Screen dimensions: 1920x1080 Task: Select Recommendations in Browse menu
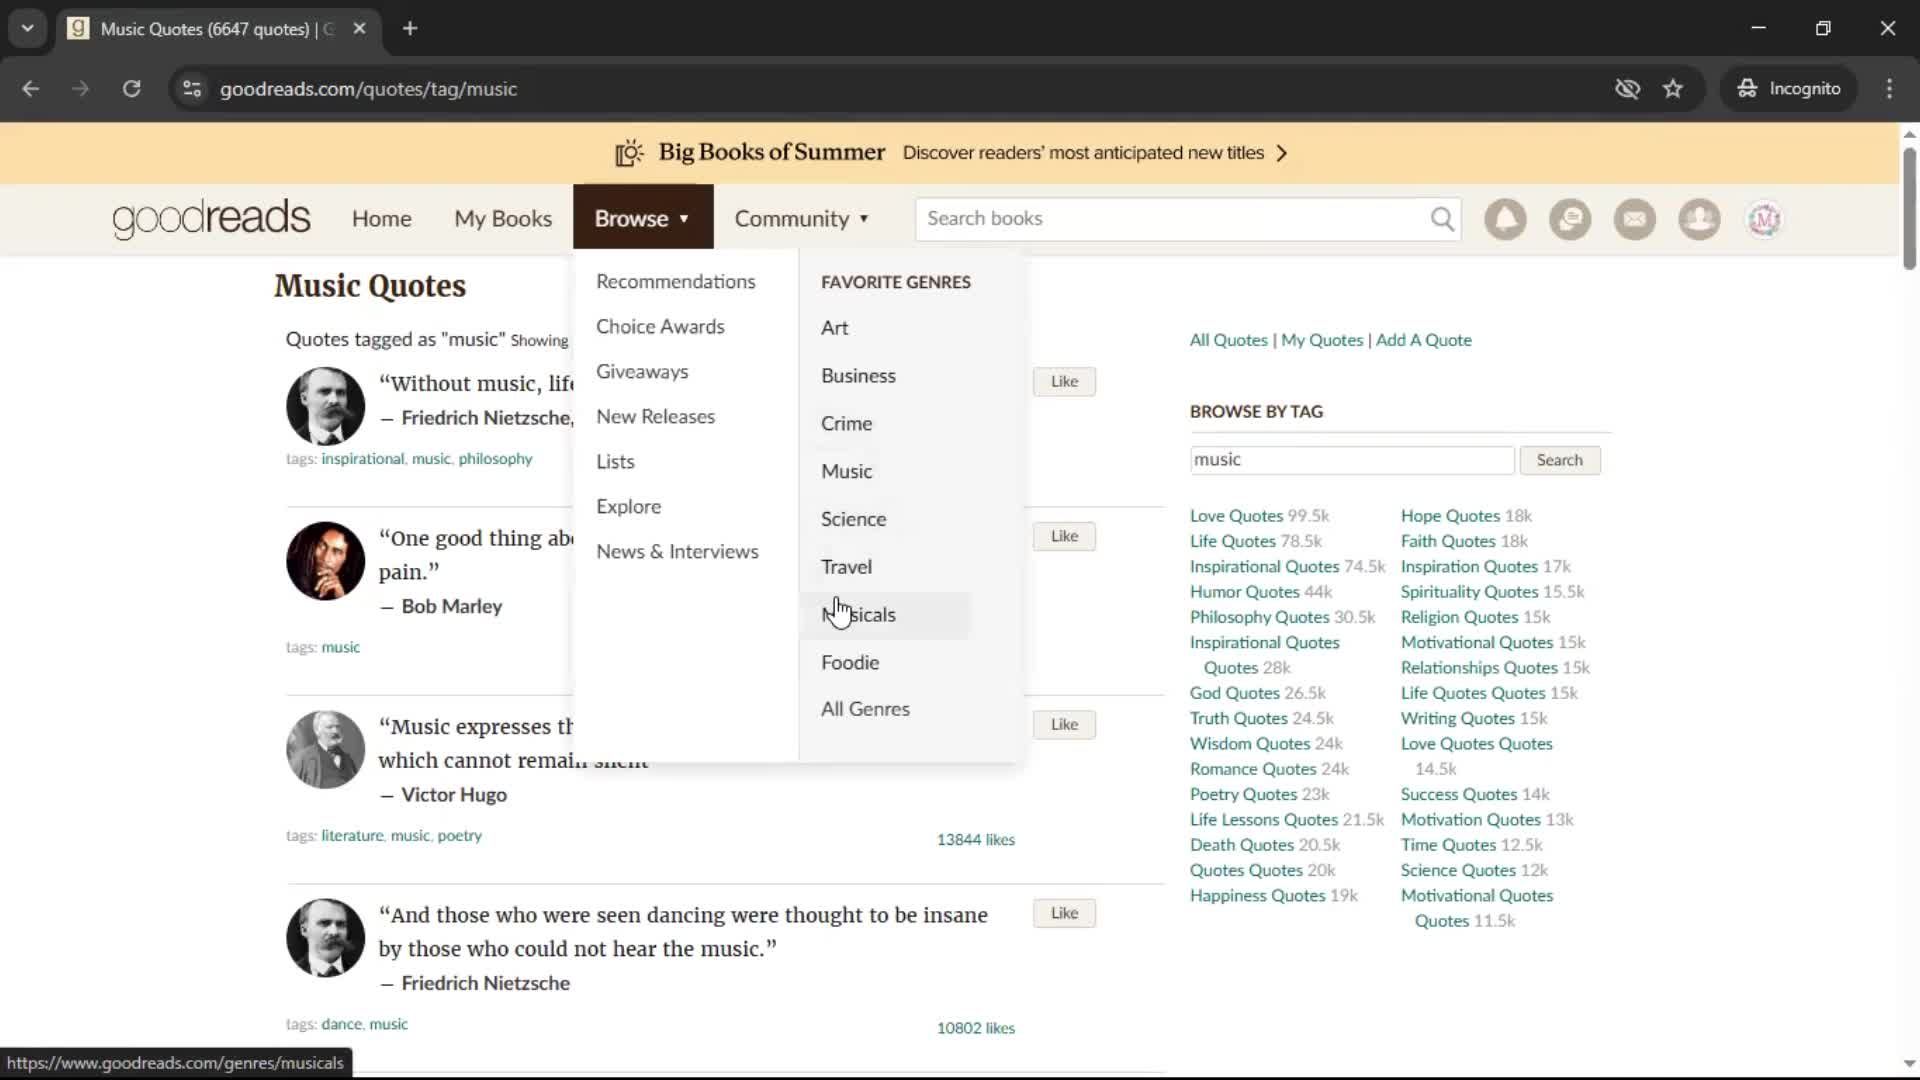coord(676,282)
